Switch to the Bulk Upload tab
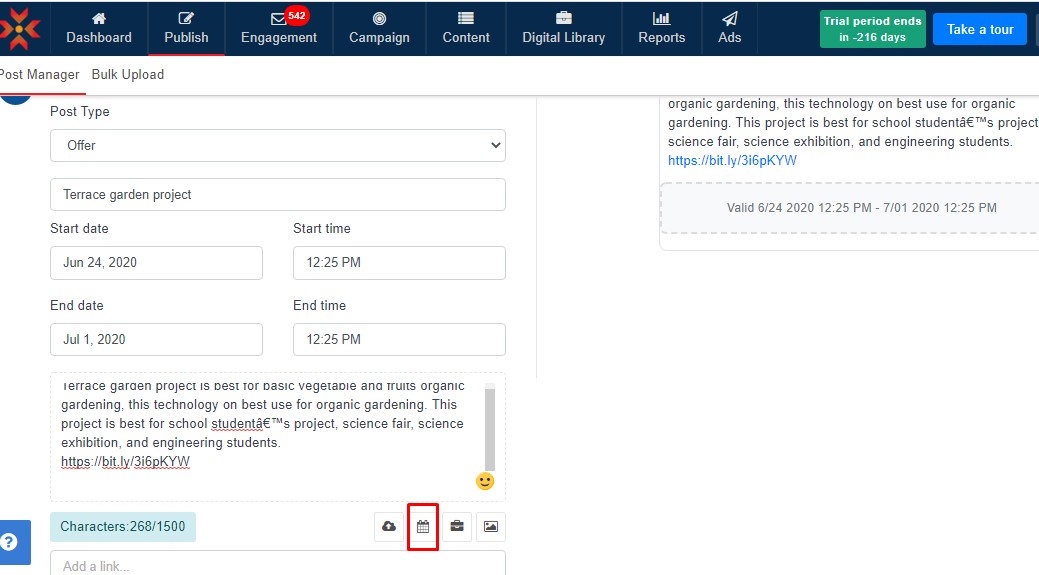Screen dimensions: 1039x575 coord(128,75)
